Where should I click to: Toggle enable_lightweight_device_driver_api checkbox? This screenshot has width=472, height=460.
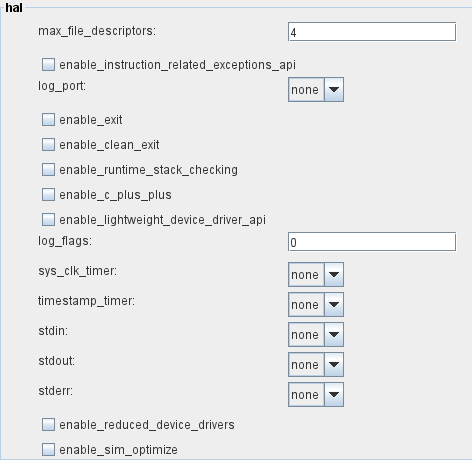click(x=48, y=219)
